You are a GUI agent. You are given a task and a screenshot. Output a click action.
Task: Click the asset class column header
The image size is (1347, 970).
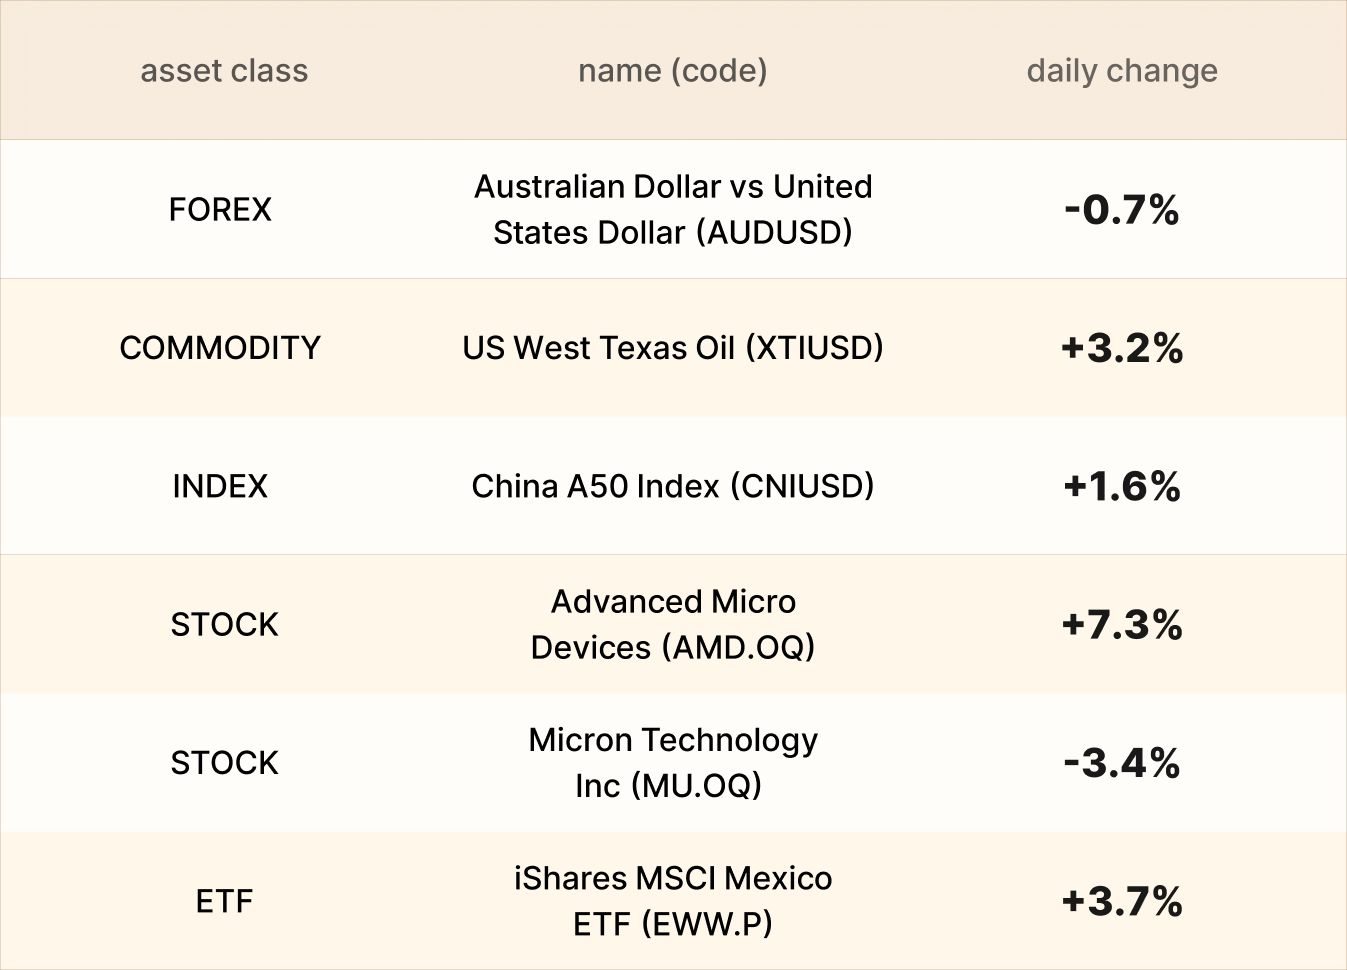[x=224, y=71]
